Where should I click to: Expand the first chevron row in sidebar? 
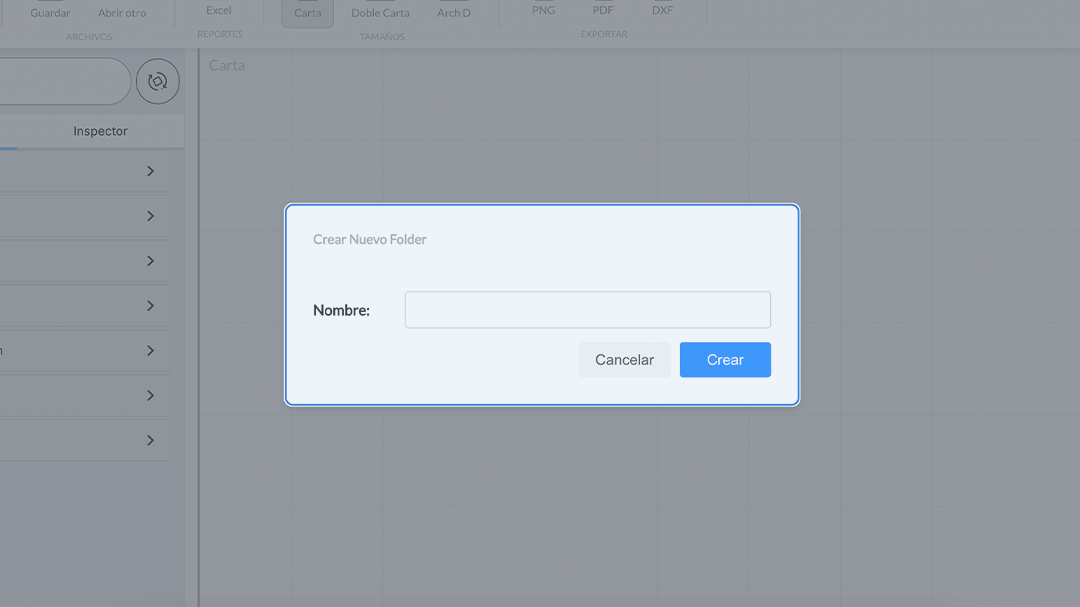click(x=150, y=171)
